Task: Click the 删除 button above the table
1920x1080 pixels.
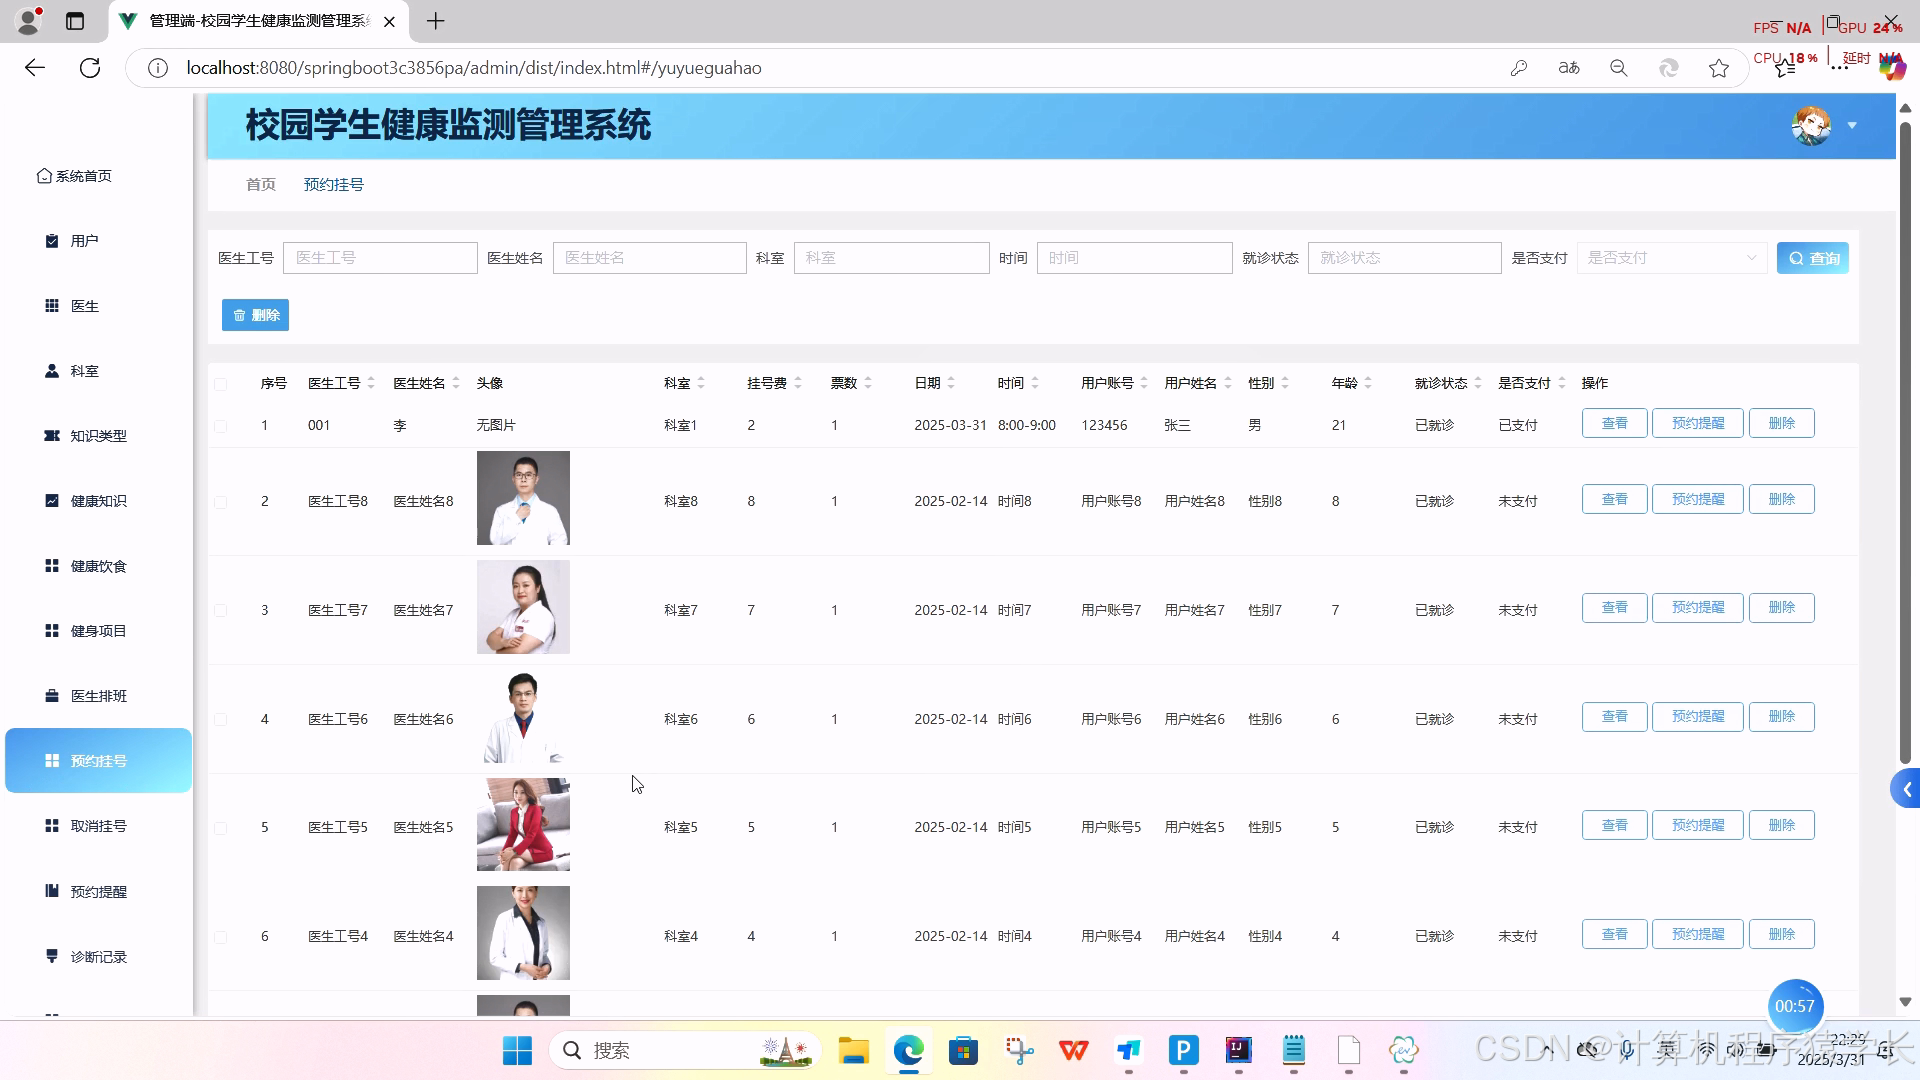Action: pyautogui.click(x=255, y=314)
